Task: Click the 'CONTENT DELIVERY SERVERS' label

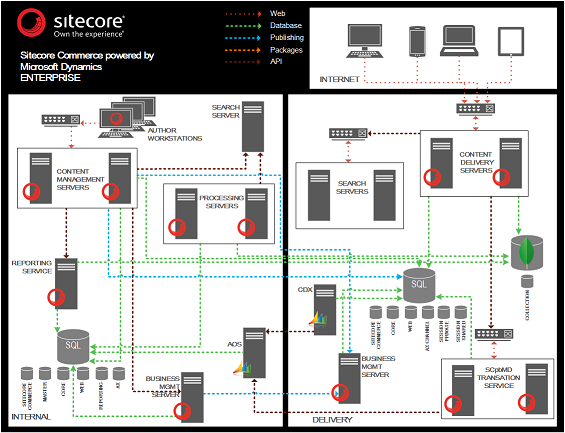Action: click(x=476, y=162)
